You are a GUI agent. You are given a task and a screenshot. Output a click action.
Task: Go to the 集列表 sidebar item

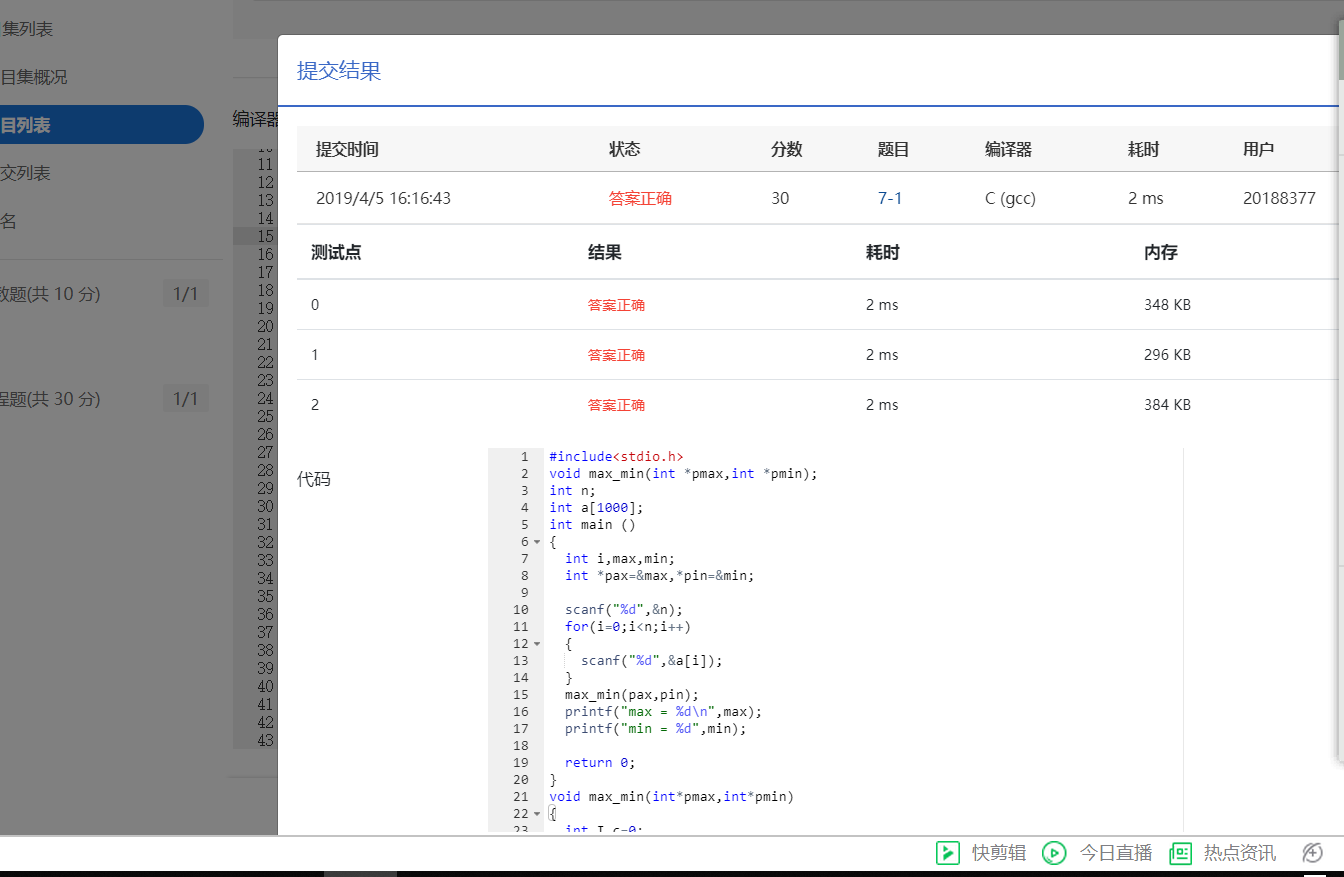(27, 29)
